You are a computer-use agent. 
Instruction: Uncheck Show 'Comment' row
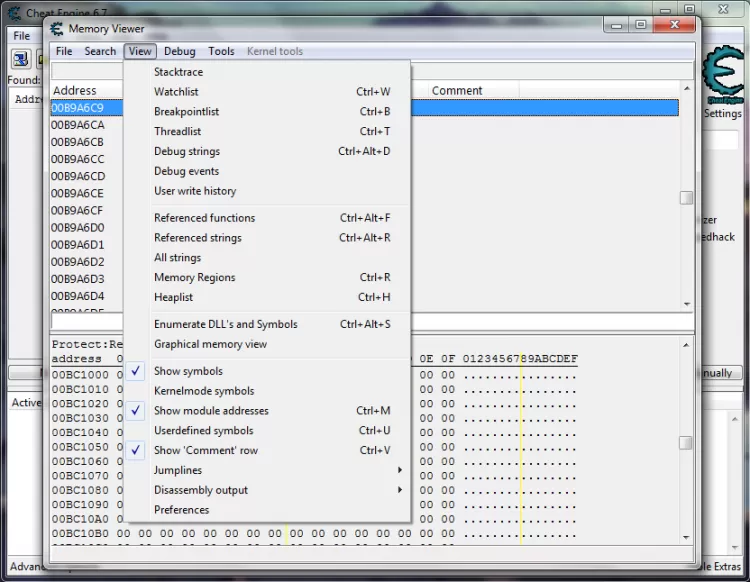click(205, 450)
